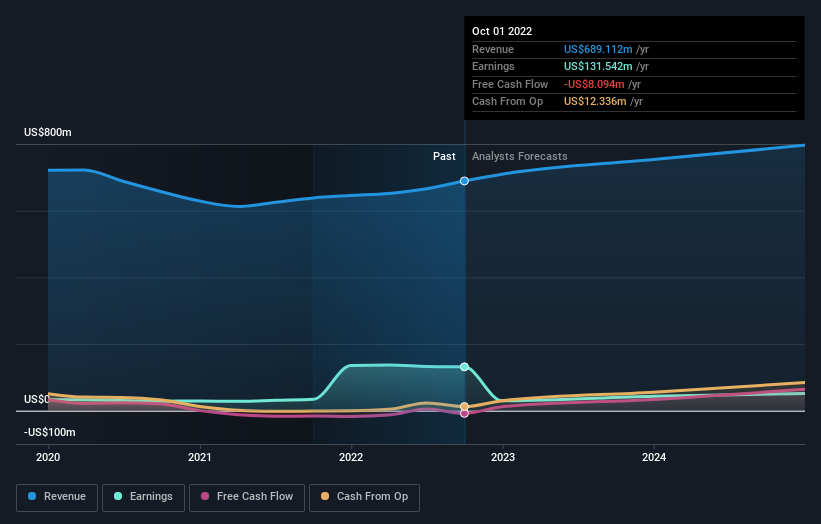Click the 2023 x-axis label
The height and width of the screenshot is (524, 821).
(503, 458)
